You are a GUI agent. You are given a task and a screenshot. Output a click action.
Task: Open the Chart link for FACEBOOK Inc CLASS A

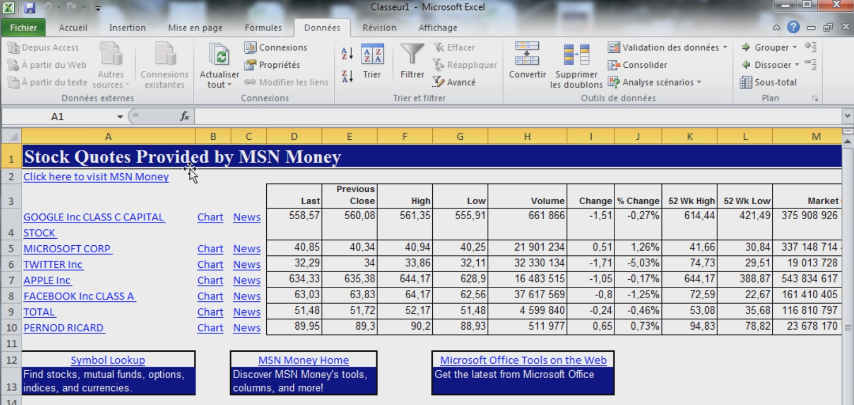(210, 296)
